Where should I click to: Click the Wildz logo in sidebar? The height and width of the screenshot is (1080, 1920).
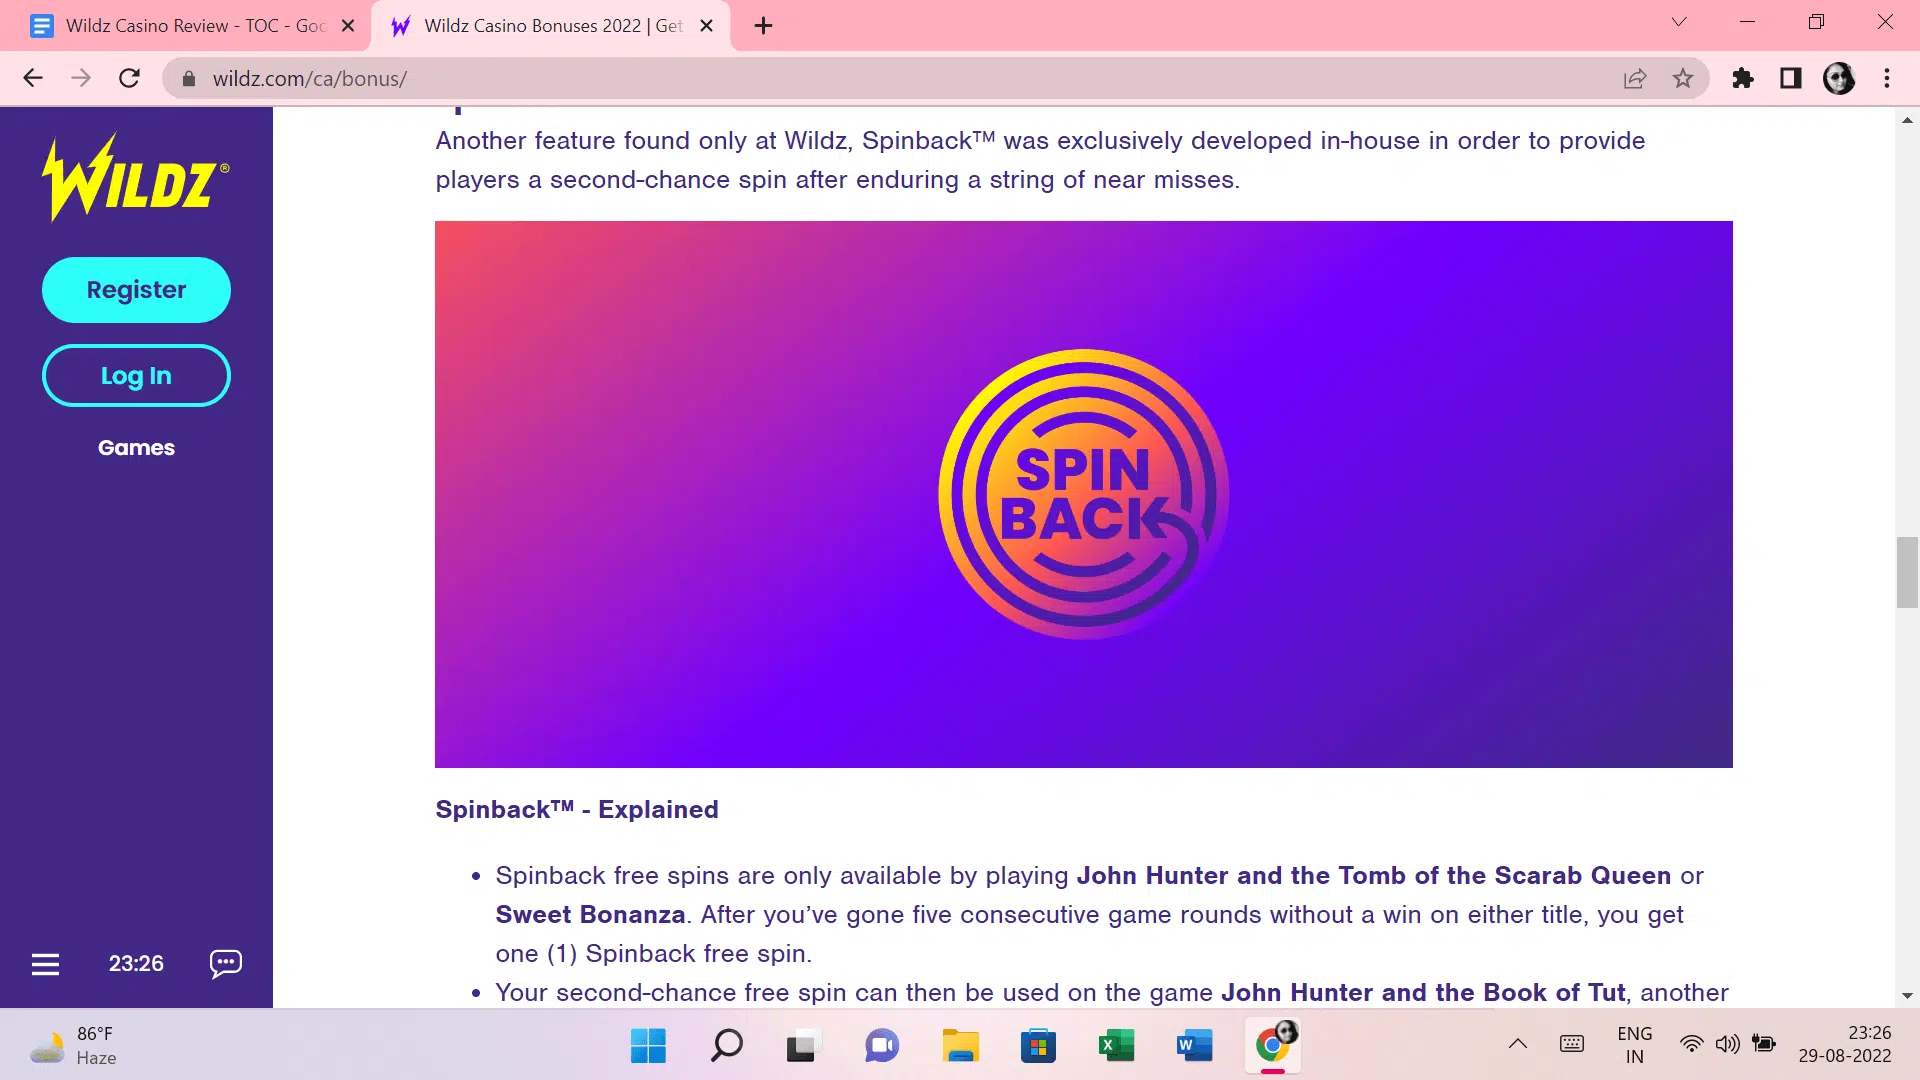136,178
